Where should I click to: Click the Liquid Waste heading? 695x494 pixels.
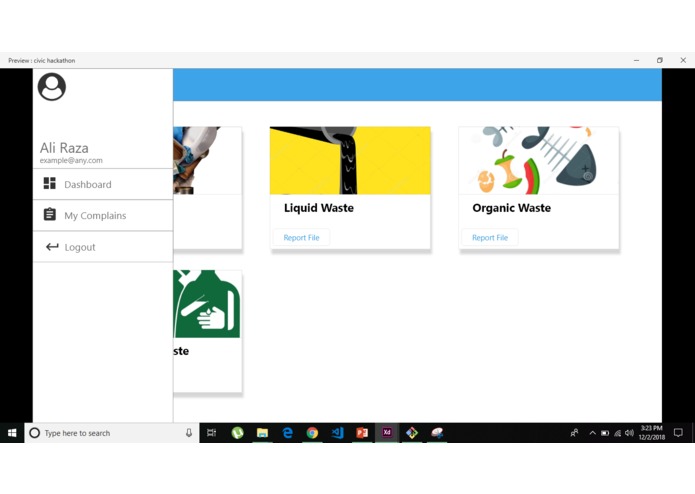[x=319, y=208]
